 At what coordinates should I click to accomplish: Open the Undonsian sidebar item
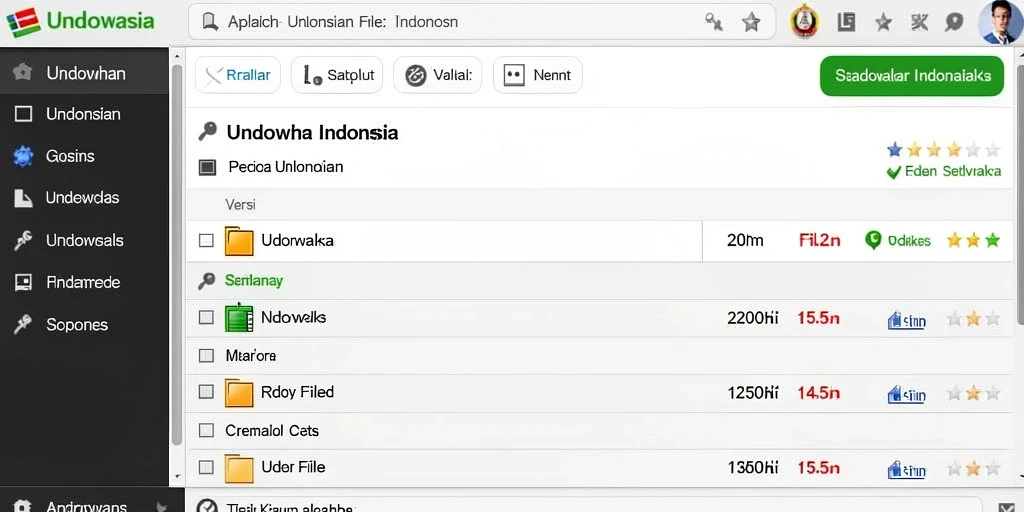pyautogui.click(x=85, y=114)
